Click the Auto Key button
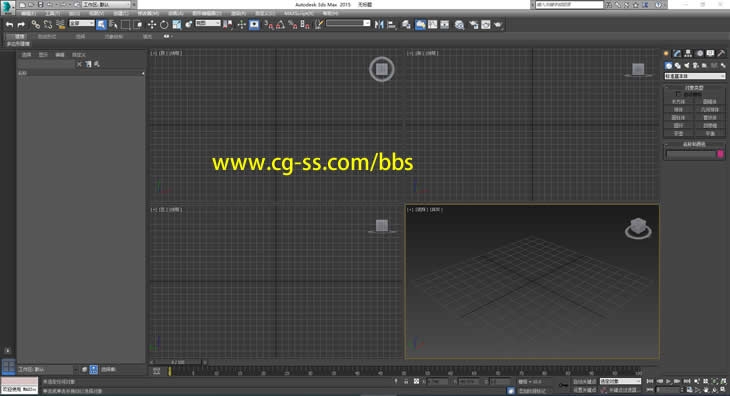Viewport: 730px width, 396px height. [x=584, y=382]
